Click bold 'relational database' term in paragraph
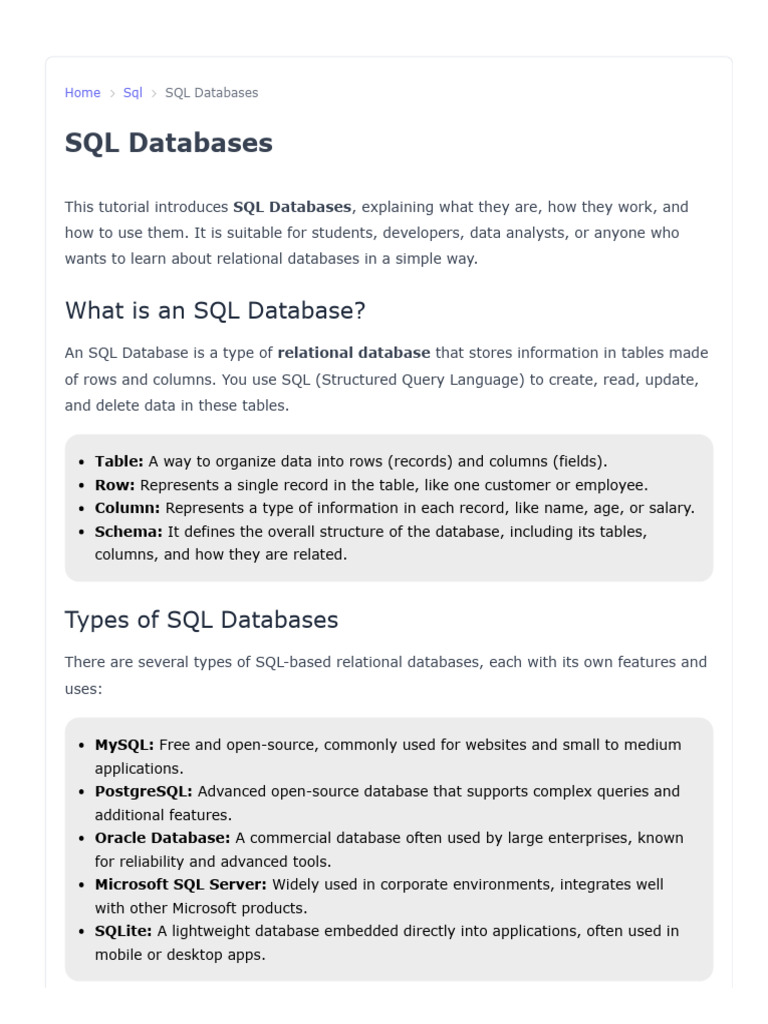The width and height of the screenshot is (768, 1024). coord(354,353)
